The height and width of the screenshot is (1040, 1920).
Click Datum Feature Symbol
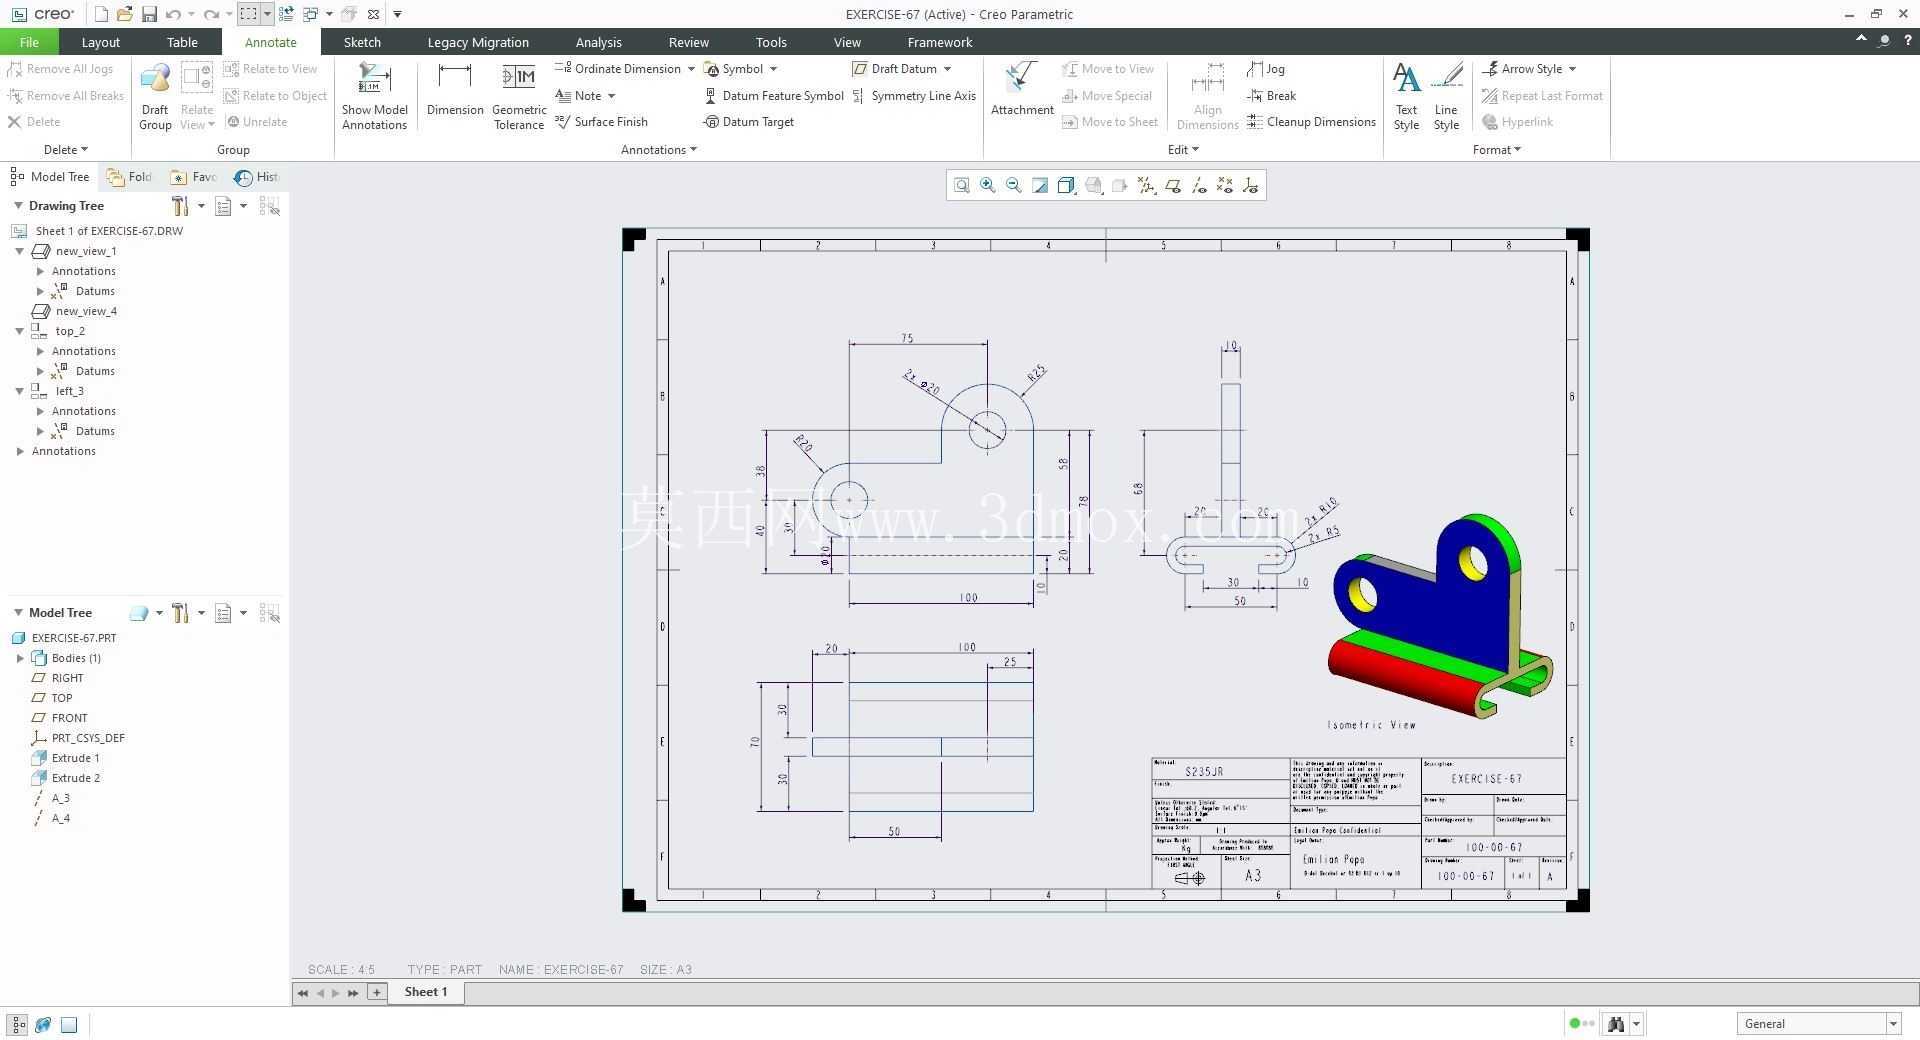click(x=774, y=96)
